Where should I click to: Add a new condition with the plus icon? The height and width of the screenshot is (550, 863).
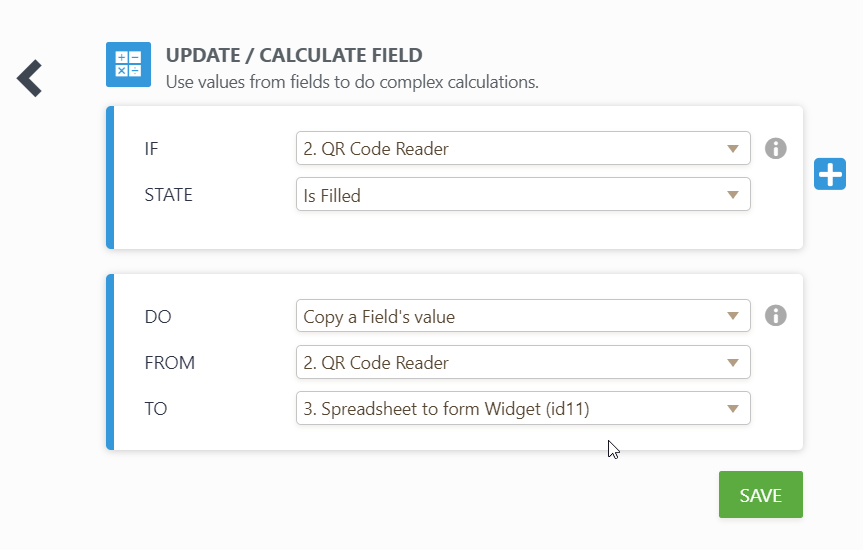[x=830, y=174]
